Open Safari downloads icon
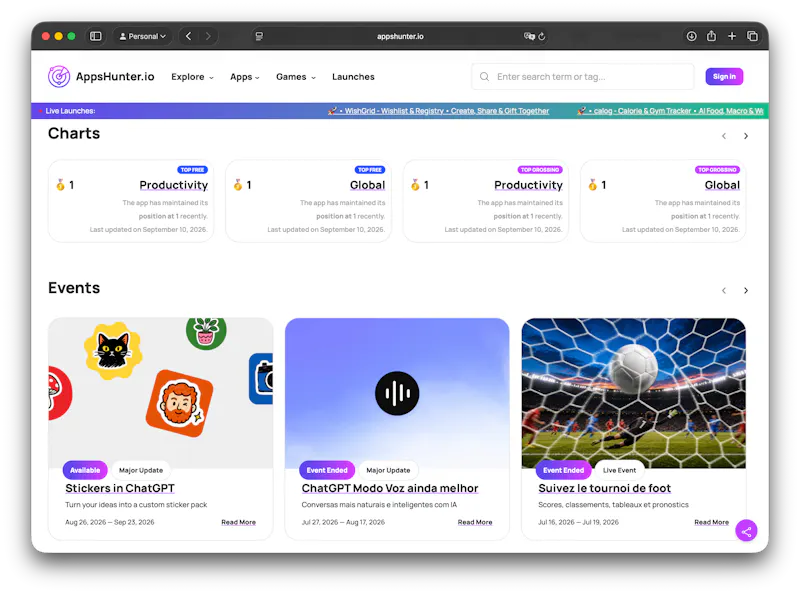This screenshot has height=594, width=800. pyautogui.click(x=691, y=36)
